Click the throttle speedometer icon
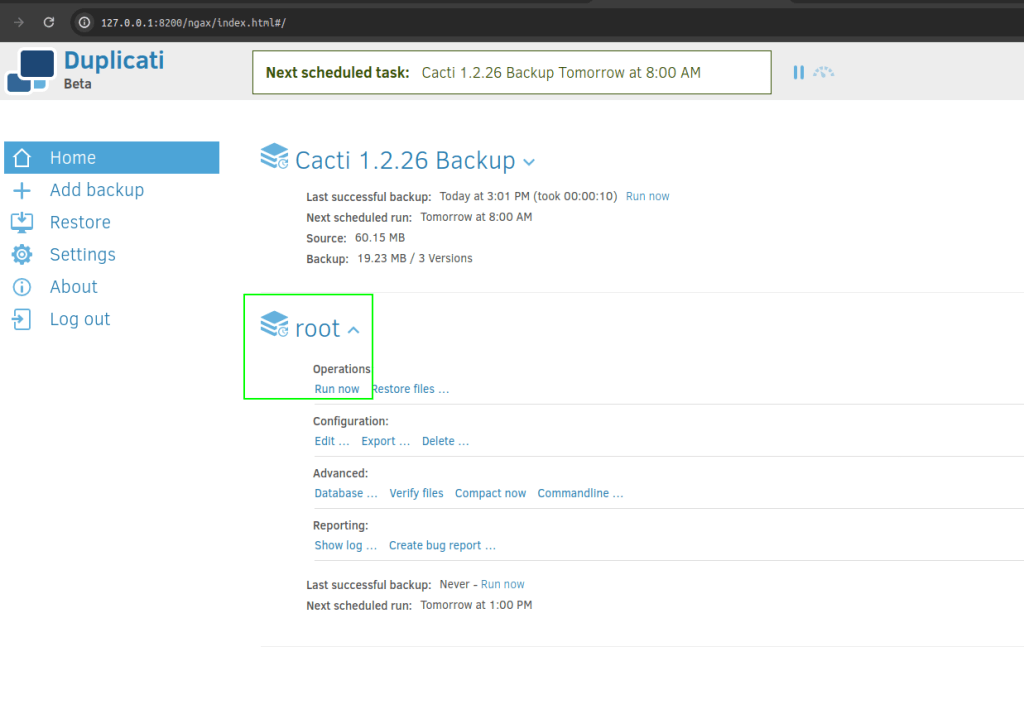The height and width of the screenshot is (714, 1024). (824, 72)
